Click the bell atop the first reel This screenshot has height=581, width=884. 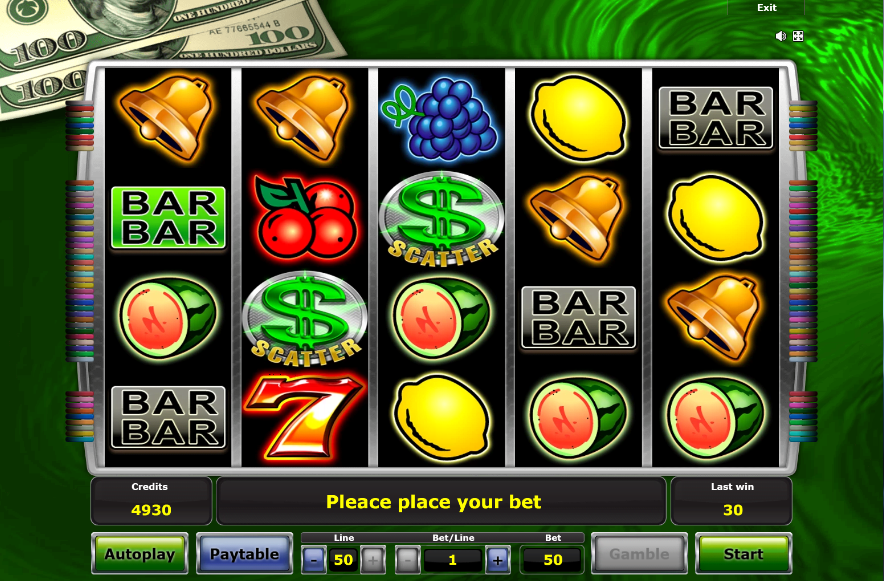167,118
